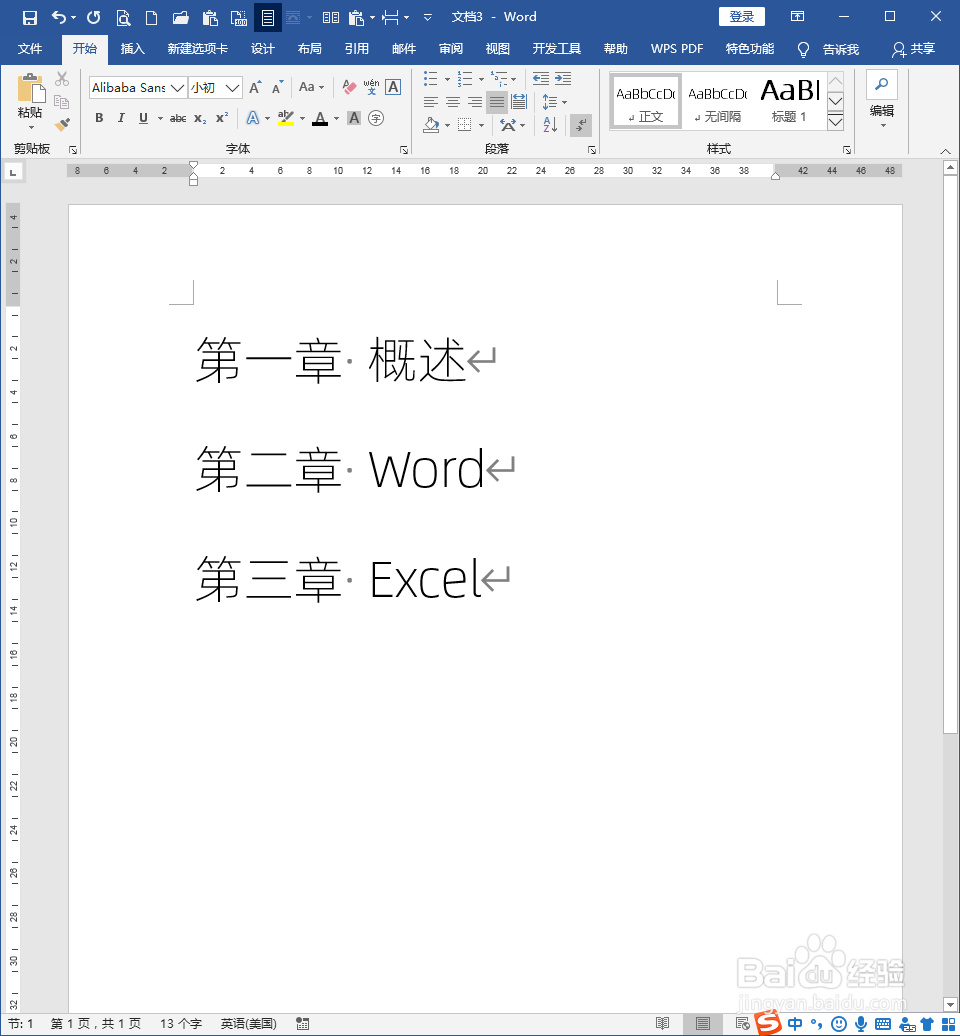Click the 登录 sign-in button

tap(741, 17)
